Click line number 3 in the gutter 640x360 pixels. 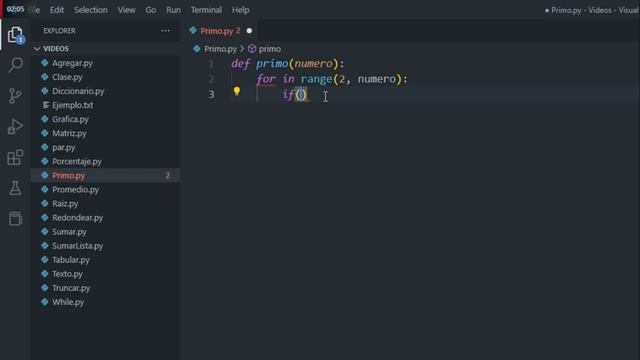(x=211, y=94)
